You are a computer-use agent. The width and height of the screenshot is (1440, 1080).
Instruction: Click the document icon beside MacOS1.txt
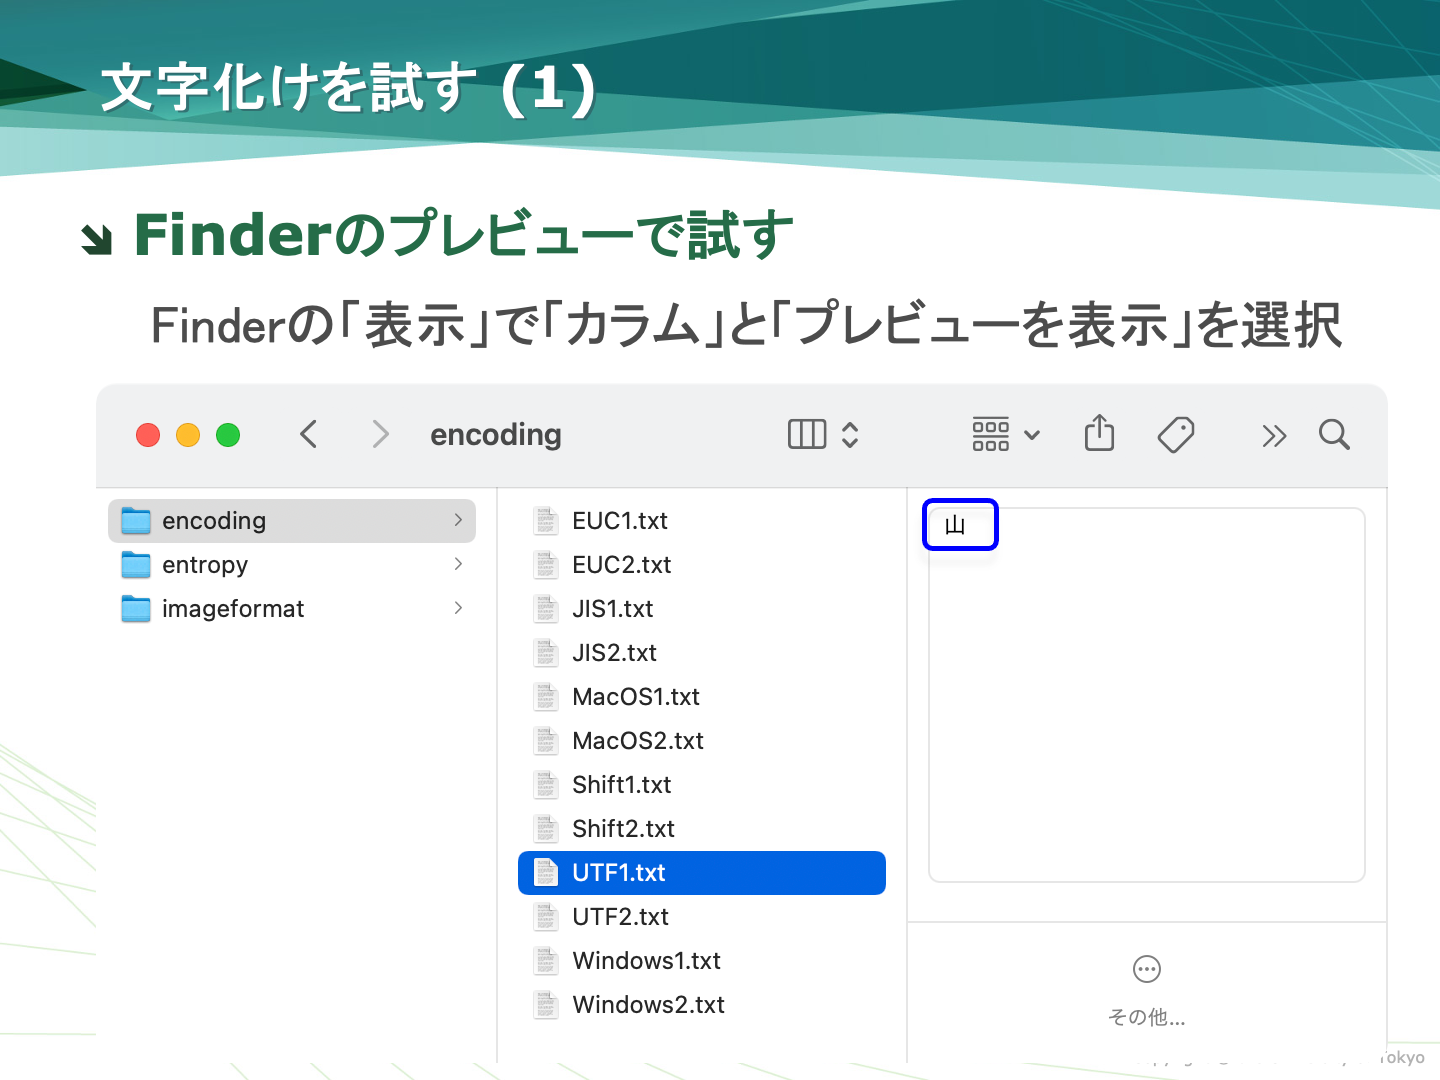tap(546, 697)
